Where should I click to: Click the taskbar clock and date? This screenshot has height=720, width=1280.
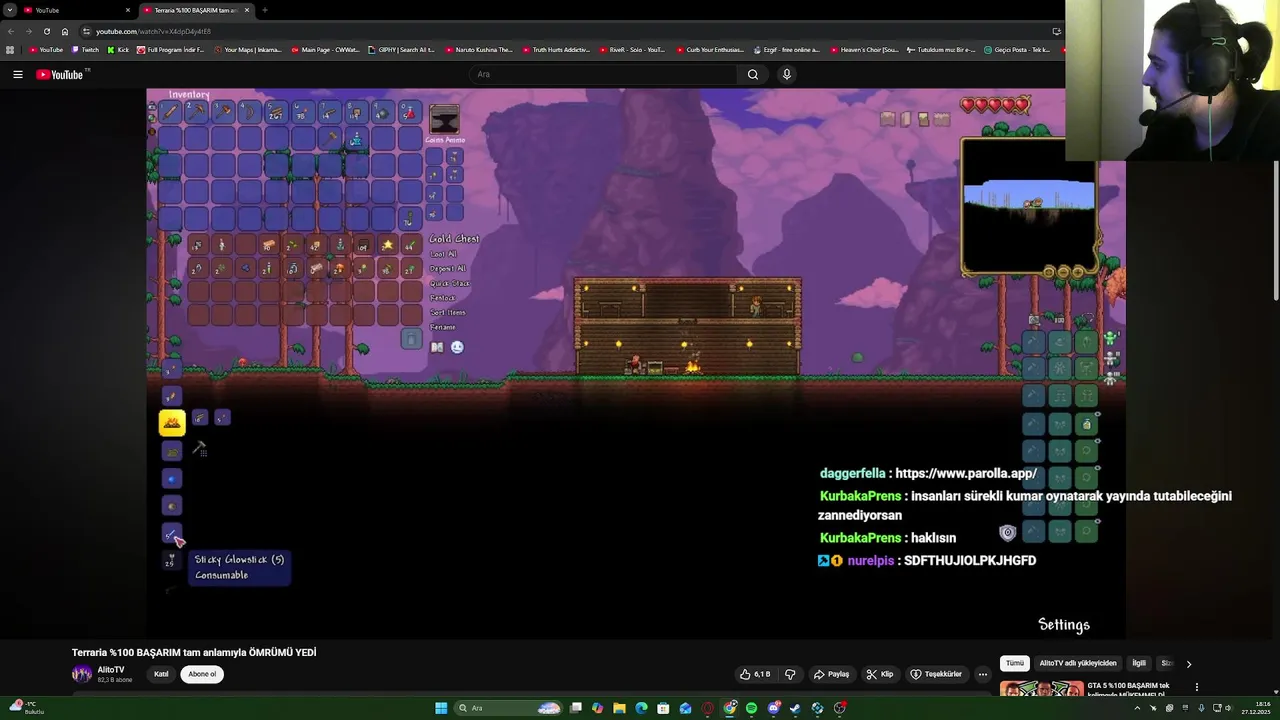(1255, 708)
